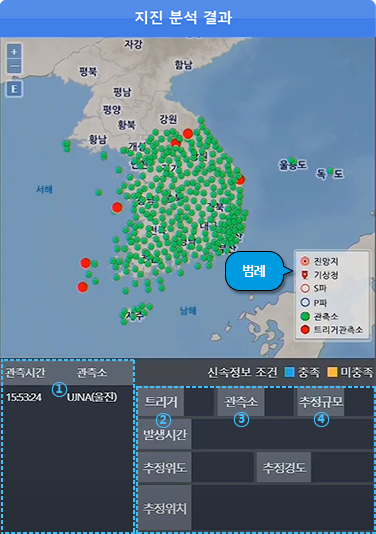Click the 발생시간 value field
The width and height of the screenshot is (376, 534).
282,434
